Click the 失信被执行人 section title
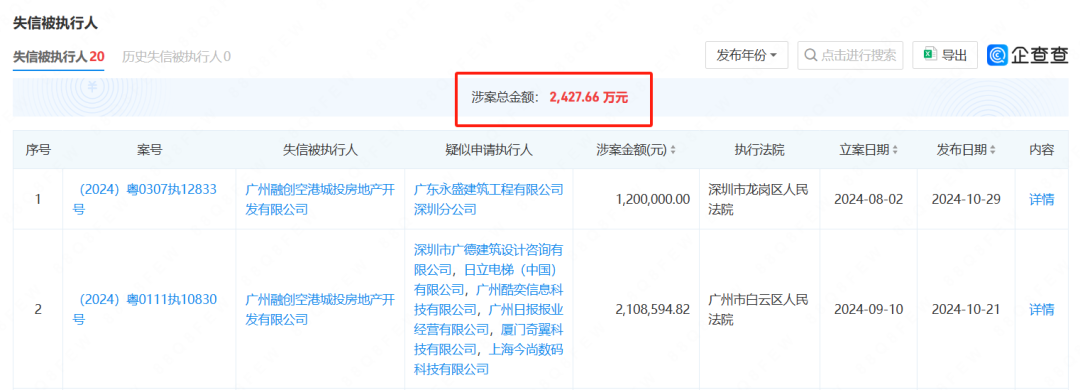1080x390 pixels. pyautogui.click(x=55, y=23)
